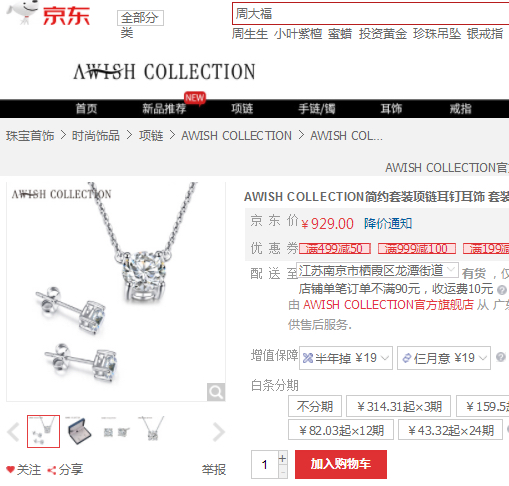Click the 降价通知 price alert link
The height and width of the screenshot is (486, 509).
tap(388, 223)
